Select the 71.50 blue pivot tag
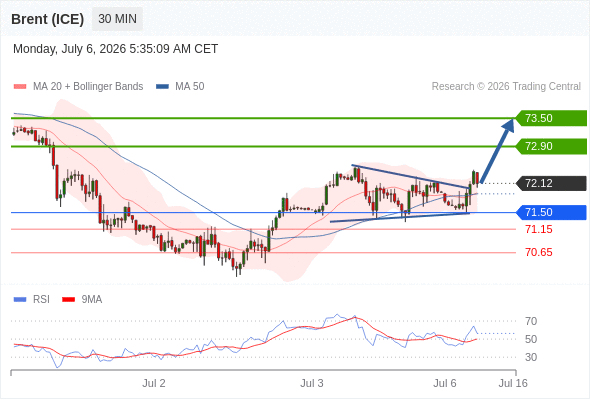 coord(551,213)
